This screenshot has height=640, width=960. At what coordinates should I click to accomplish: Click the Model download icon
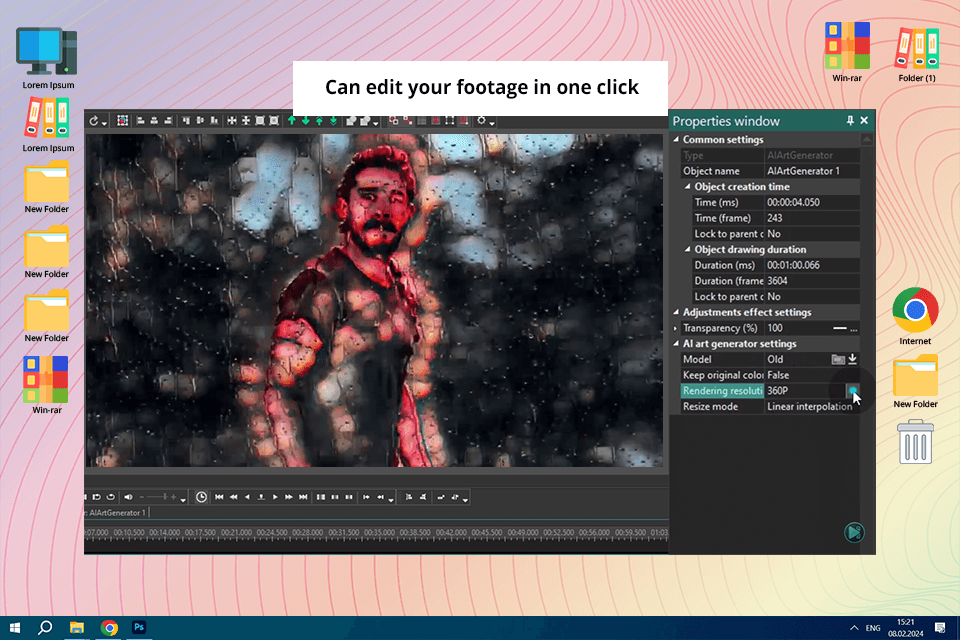(x=852, y=360)
